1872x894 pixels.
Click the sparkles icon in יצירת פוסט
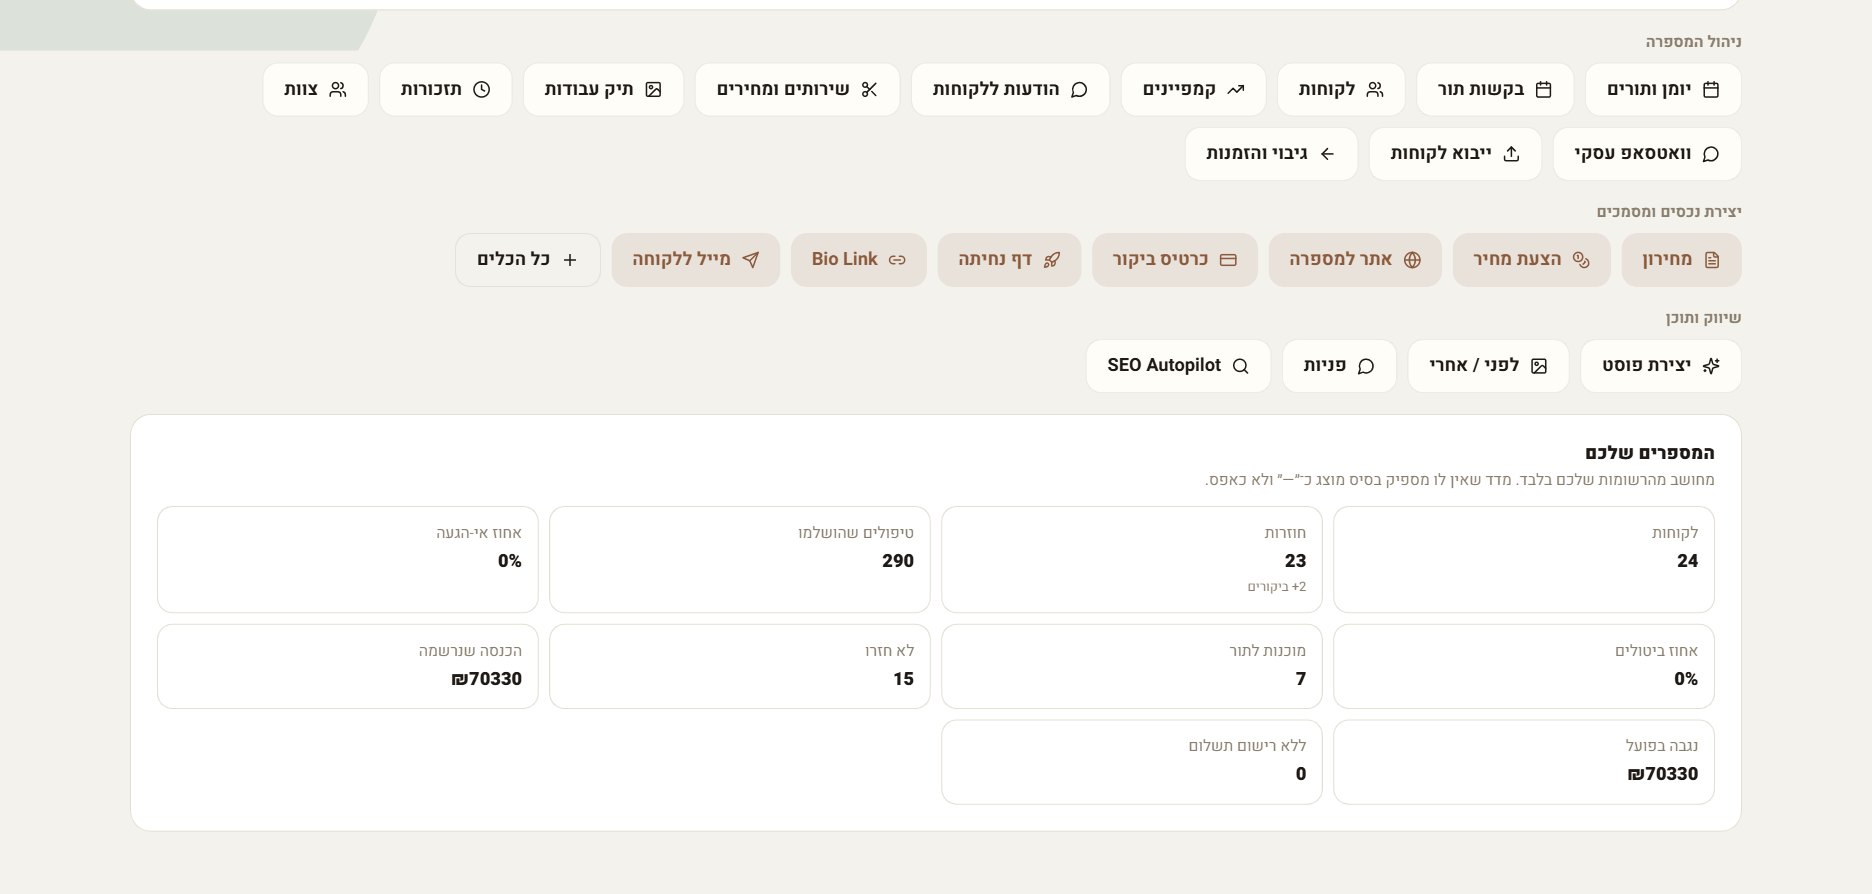(1711, 365)
